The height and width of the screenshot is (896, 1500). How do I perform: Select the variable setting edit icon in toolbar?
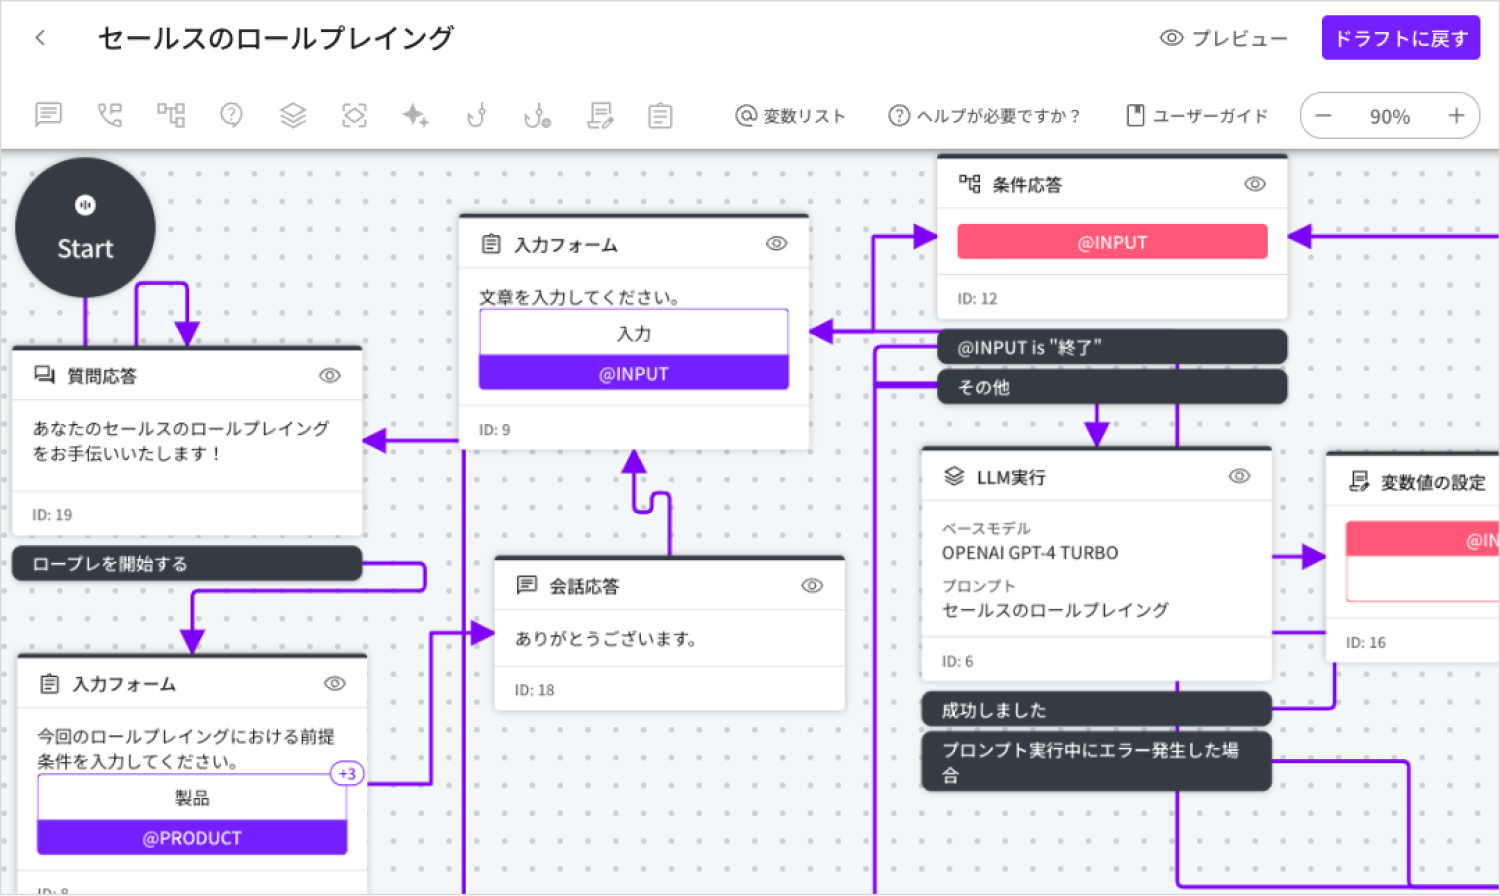click(600, 116)
